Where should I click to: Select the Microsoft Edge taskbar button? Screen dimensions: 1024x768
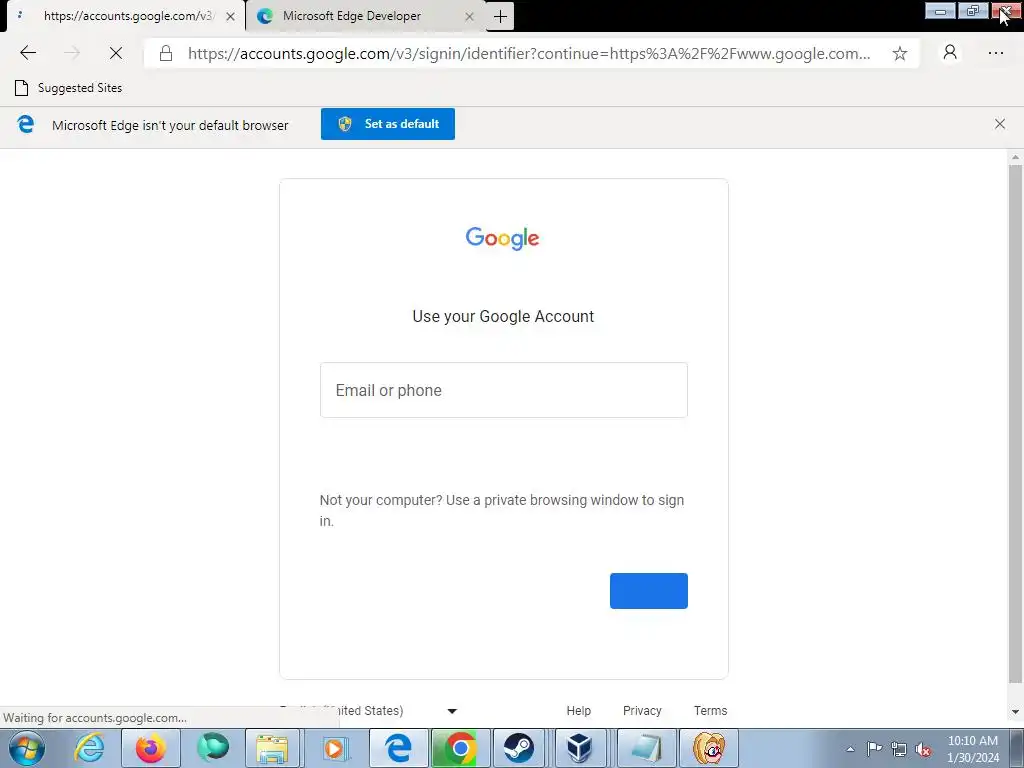398,748
